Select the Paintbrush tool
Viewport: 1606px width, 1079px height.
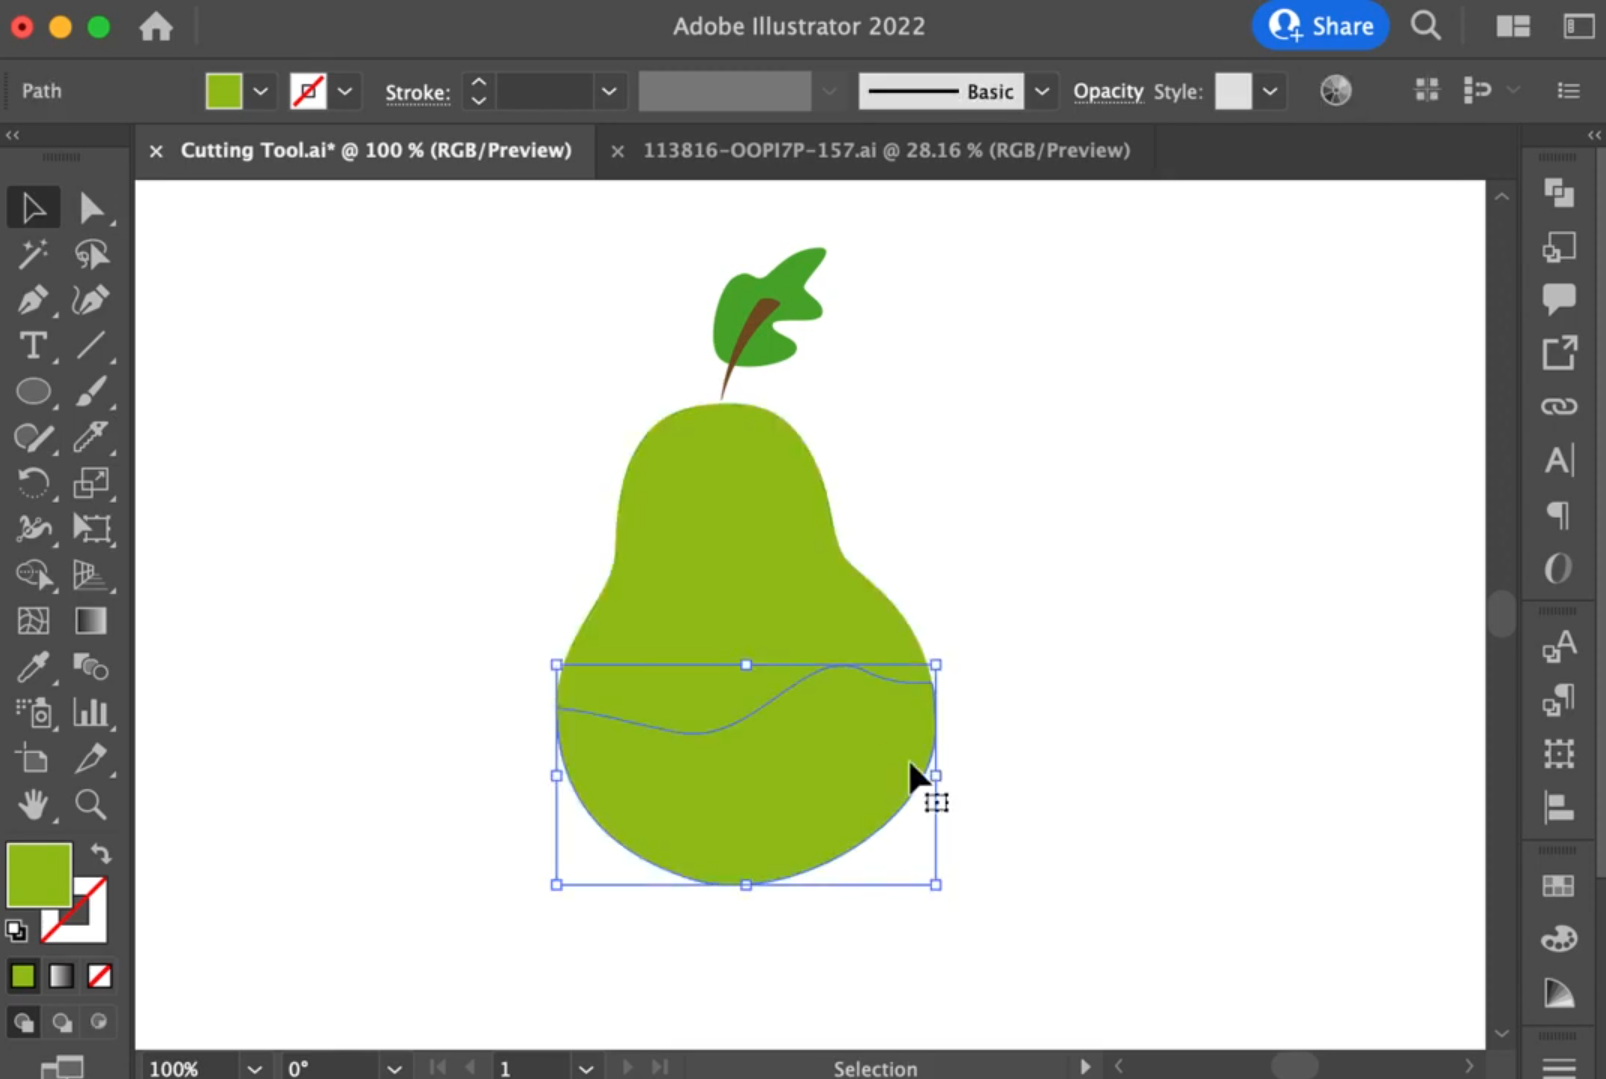pyautogui.click(x=91, y=392)
